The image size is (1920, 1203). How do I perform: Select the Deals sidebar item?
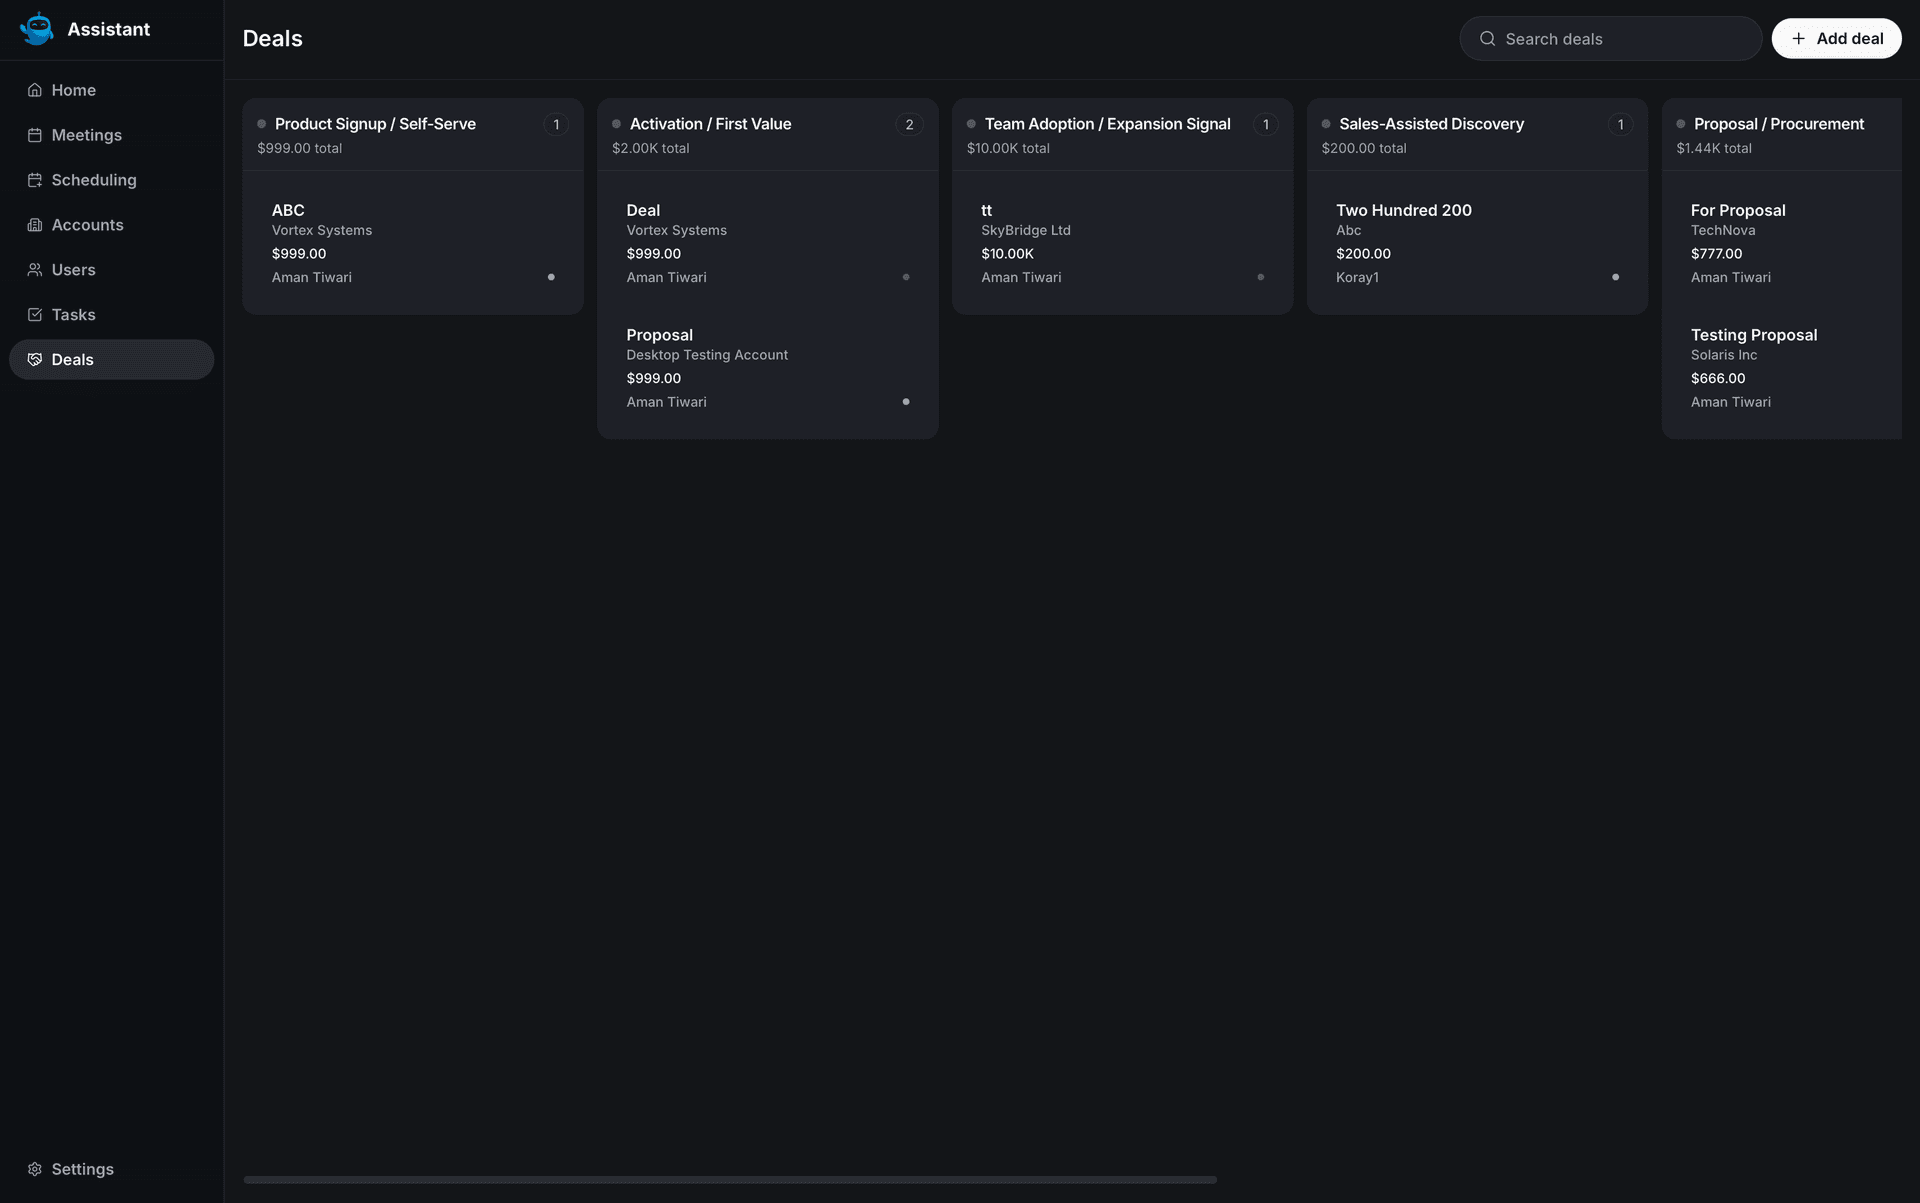tap(112, 360)
